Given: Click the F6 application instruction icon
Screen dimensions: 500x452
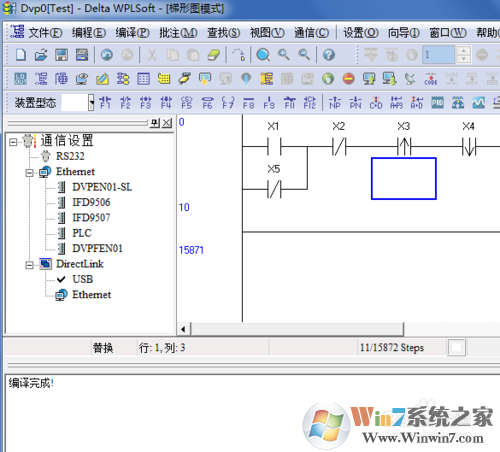Looking at the screenshot, I should [207, 103].
